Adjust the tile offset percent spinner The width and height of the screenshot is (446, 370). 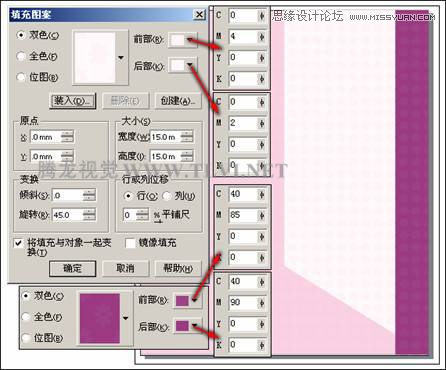tap(143, 215)
